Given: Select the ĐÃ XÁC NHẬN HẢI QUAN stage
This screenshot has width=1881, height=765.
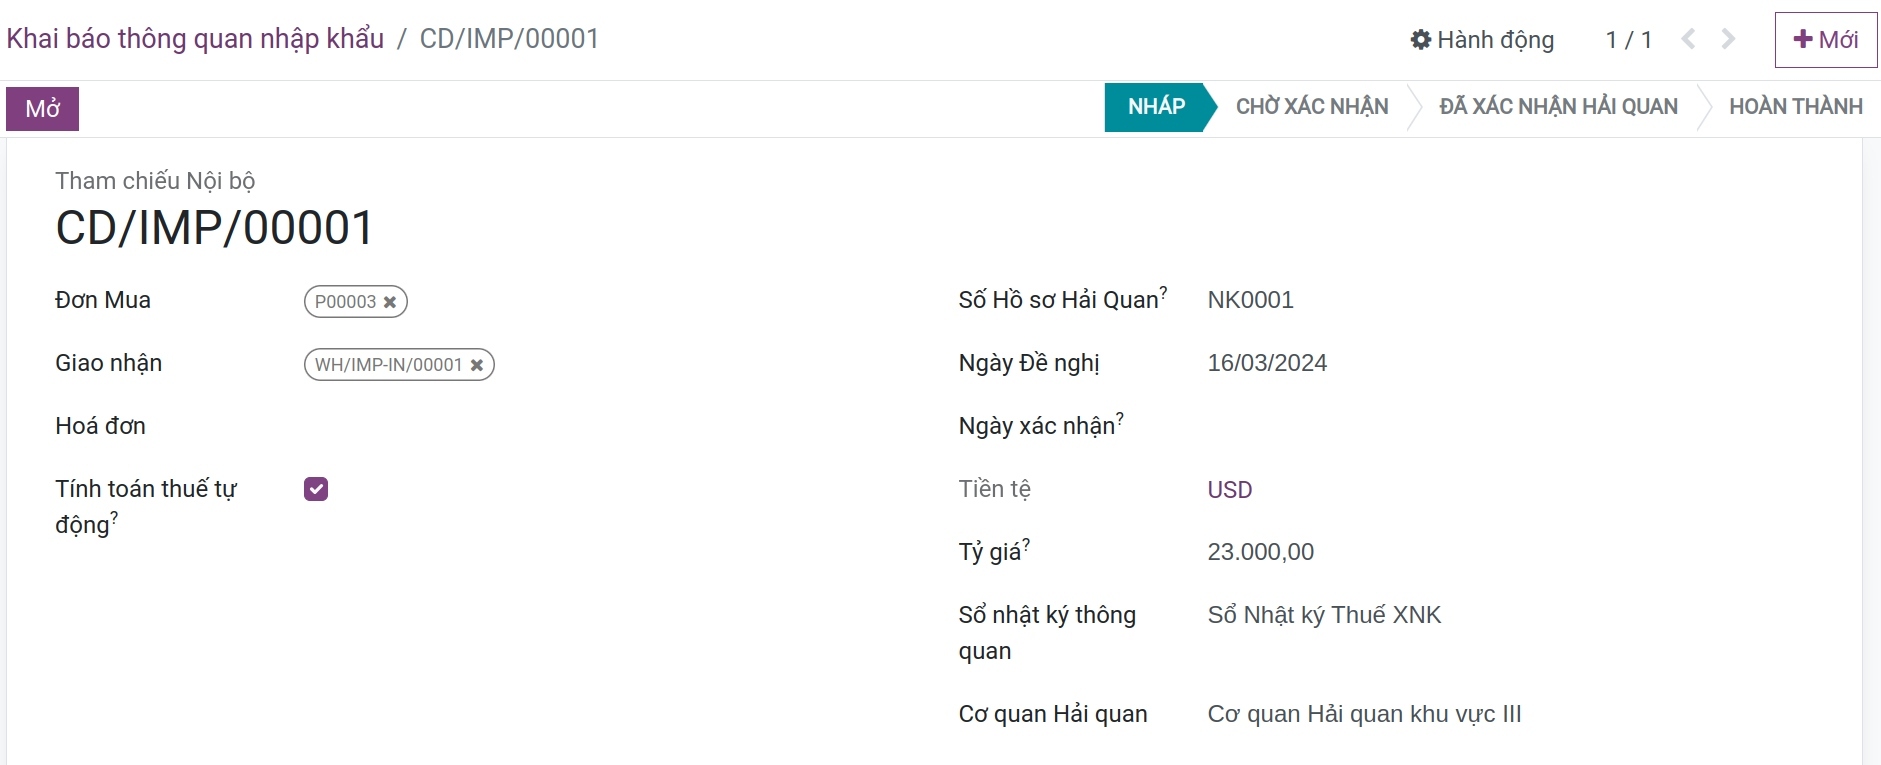Looking at the screenshot, I should pos(1558,107).
